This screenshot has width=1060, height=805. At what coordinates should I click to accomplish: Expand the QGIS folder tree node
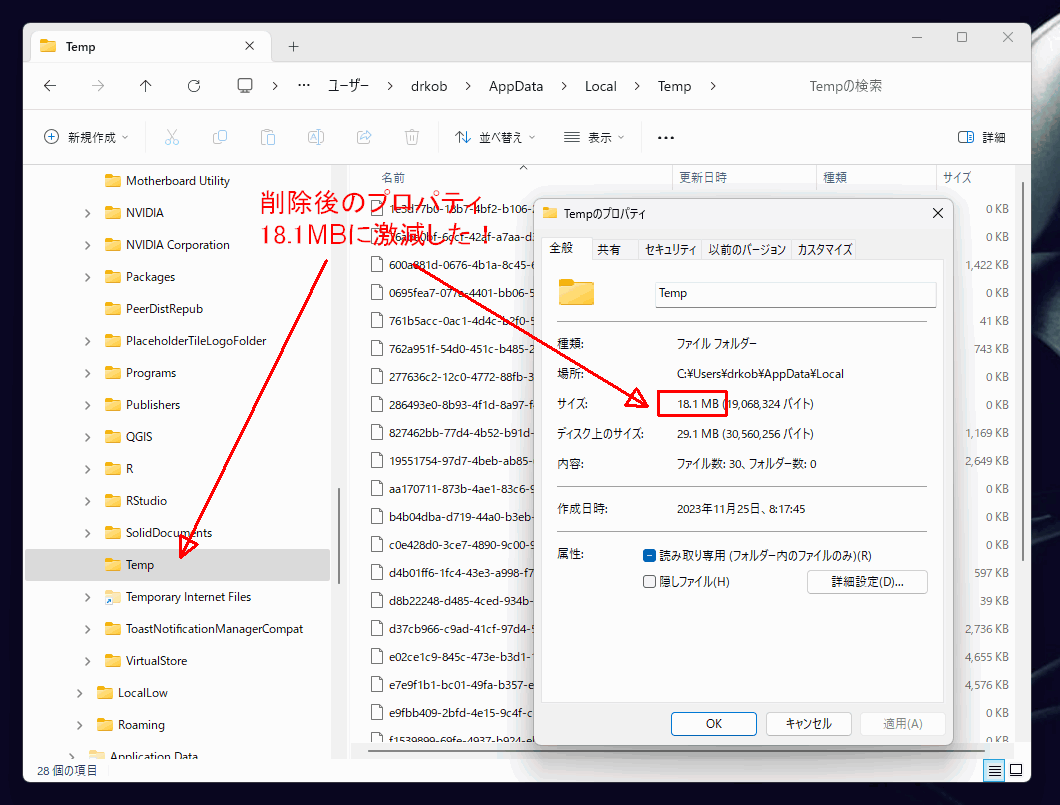87,437
